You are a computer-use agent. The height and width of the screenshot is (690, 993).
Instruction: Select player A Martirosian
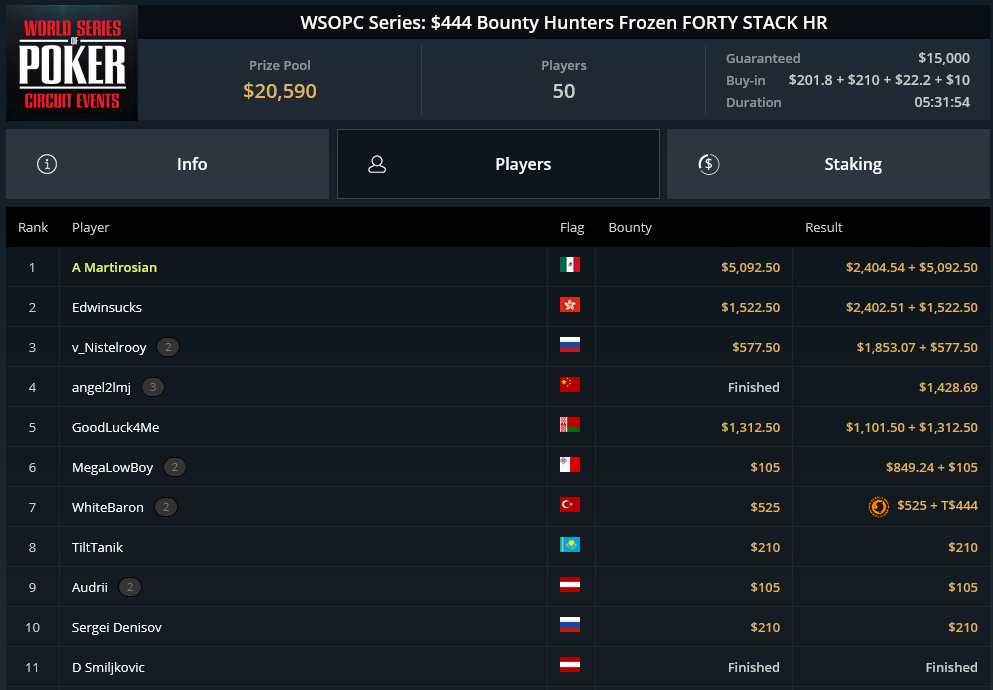pos(114,267)
